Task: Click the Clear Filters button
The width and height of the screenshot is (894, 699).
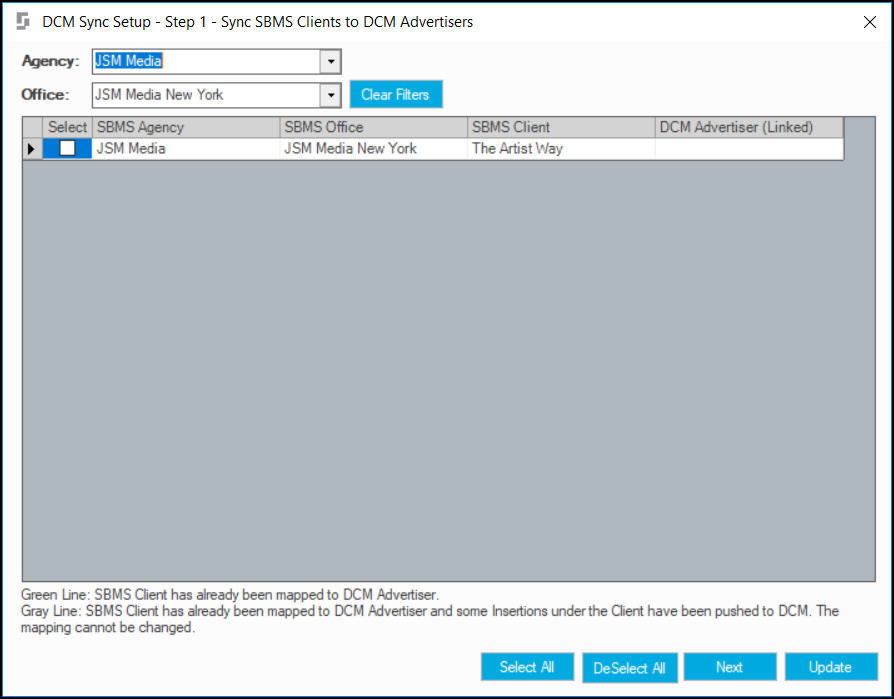Action: click(x=396, y=94)
